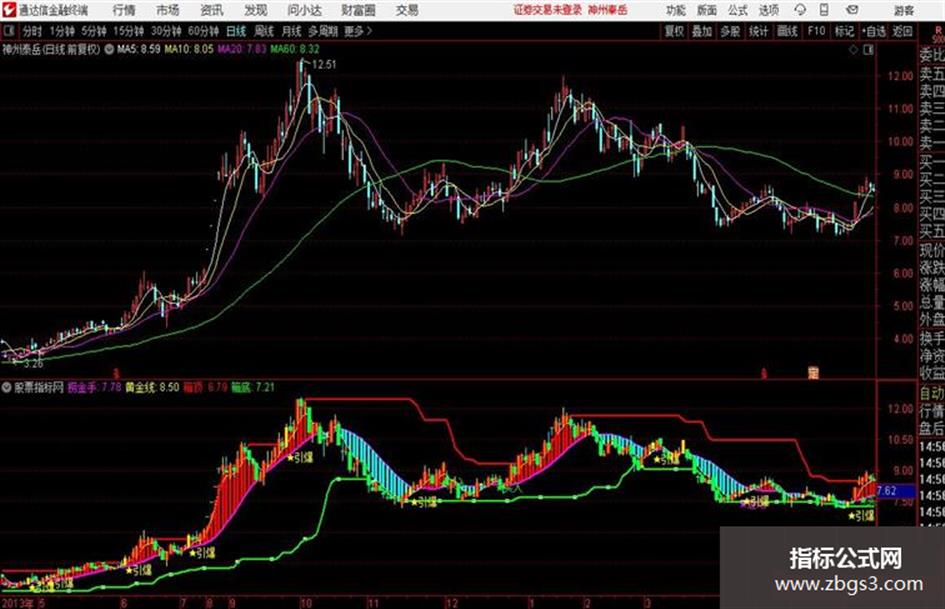
Task: Click the 统计 statistics button
Action: [x=758, y=31]
